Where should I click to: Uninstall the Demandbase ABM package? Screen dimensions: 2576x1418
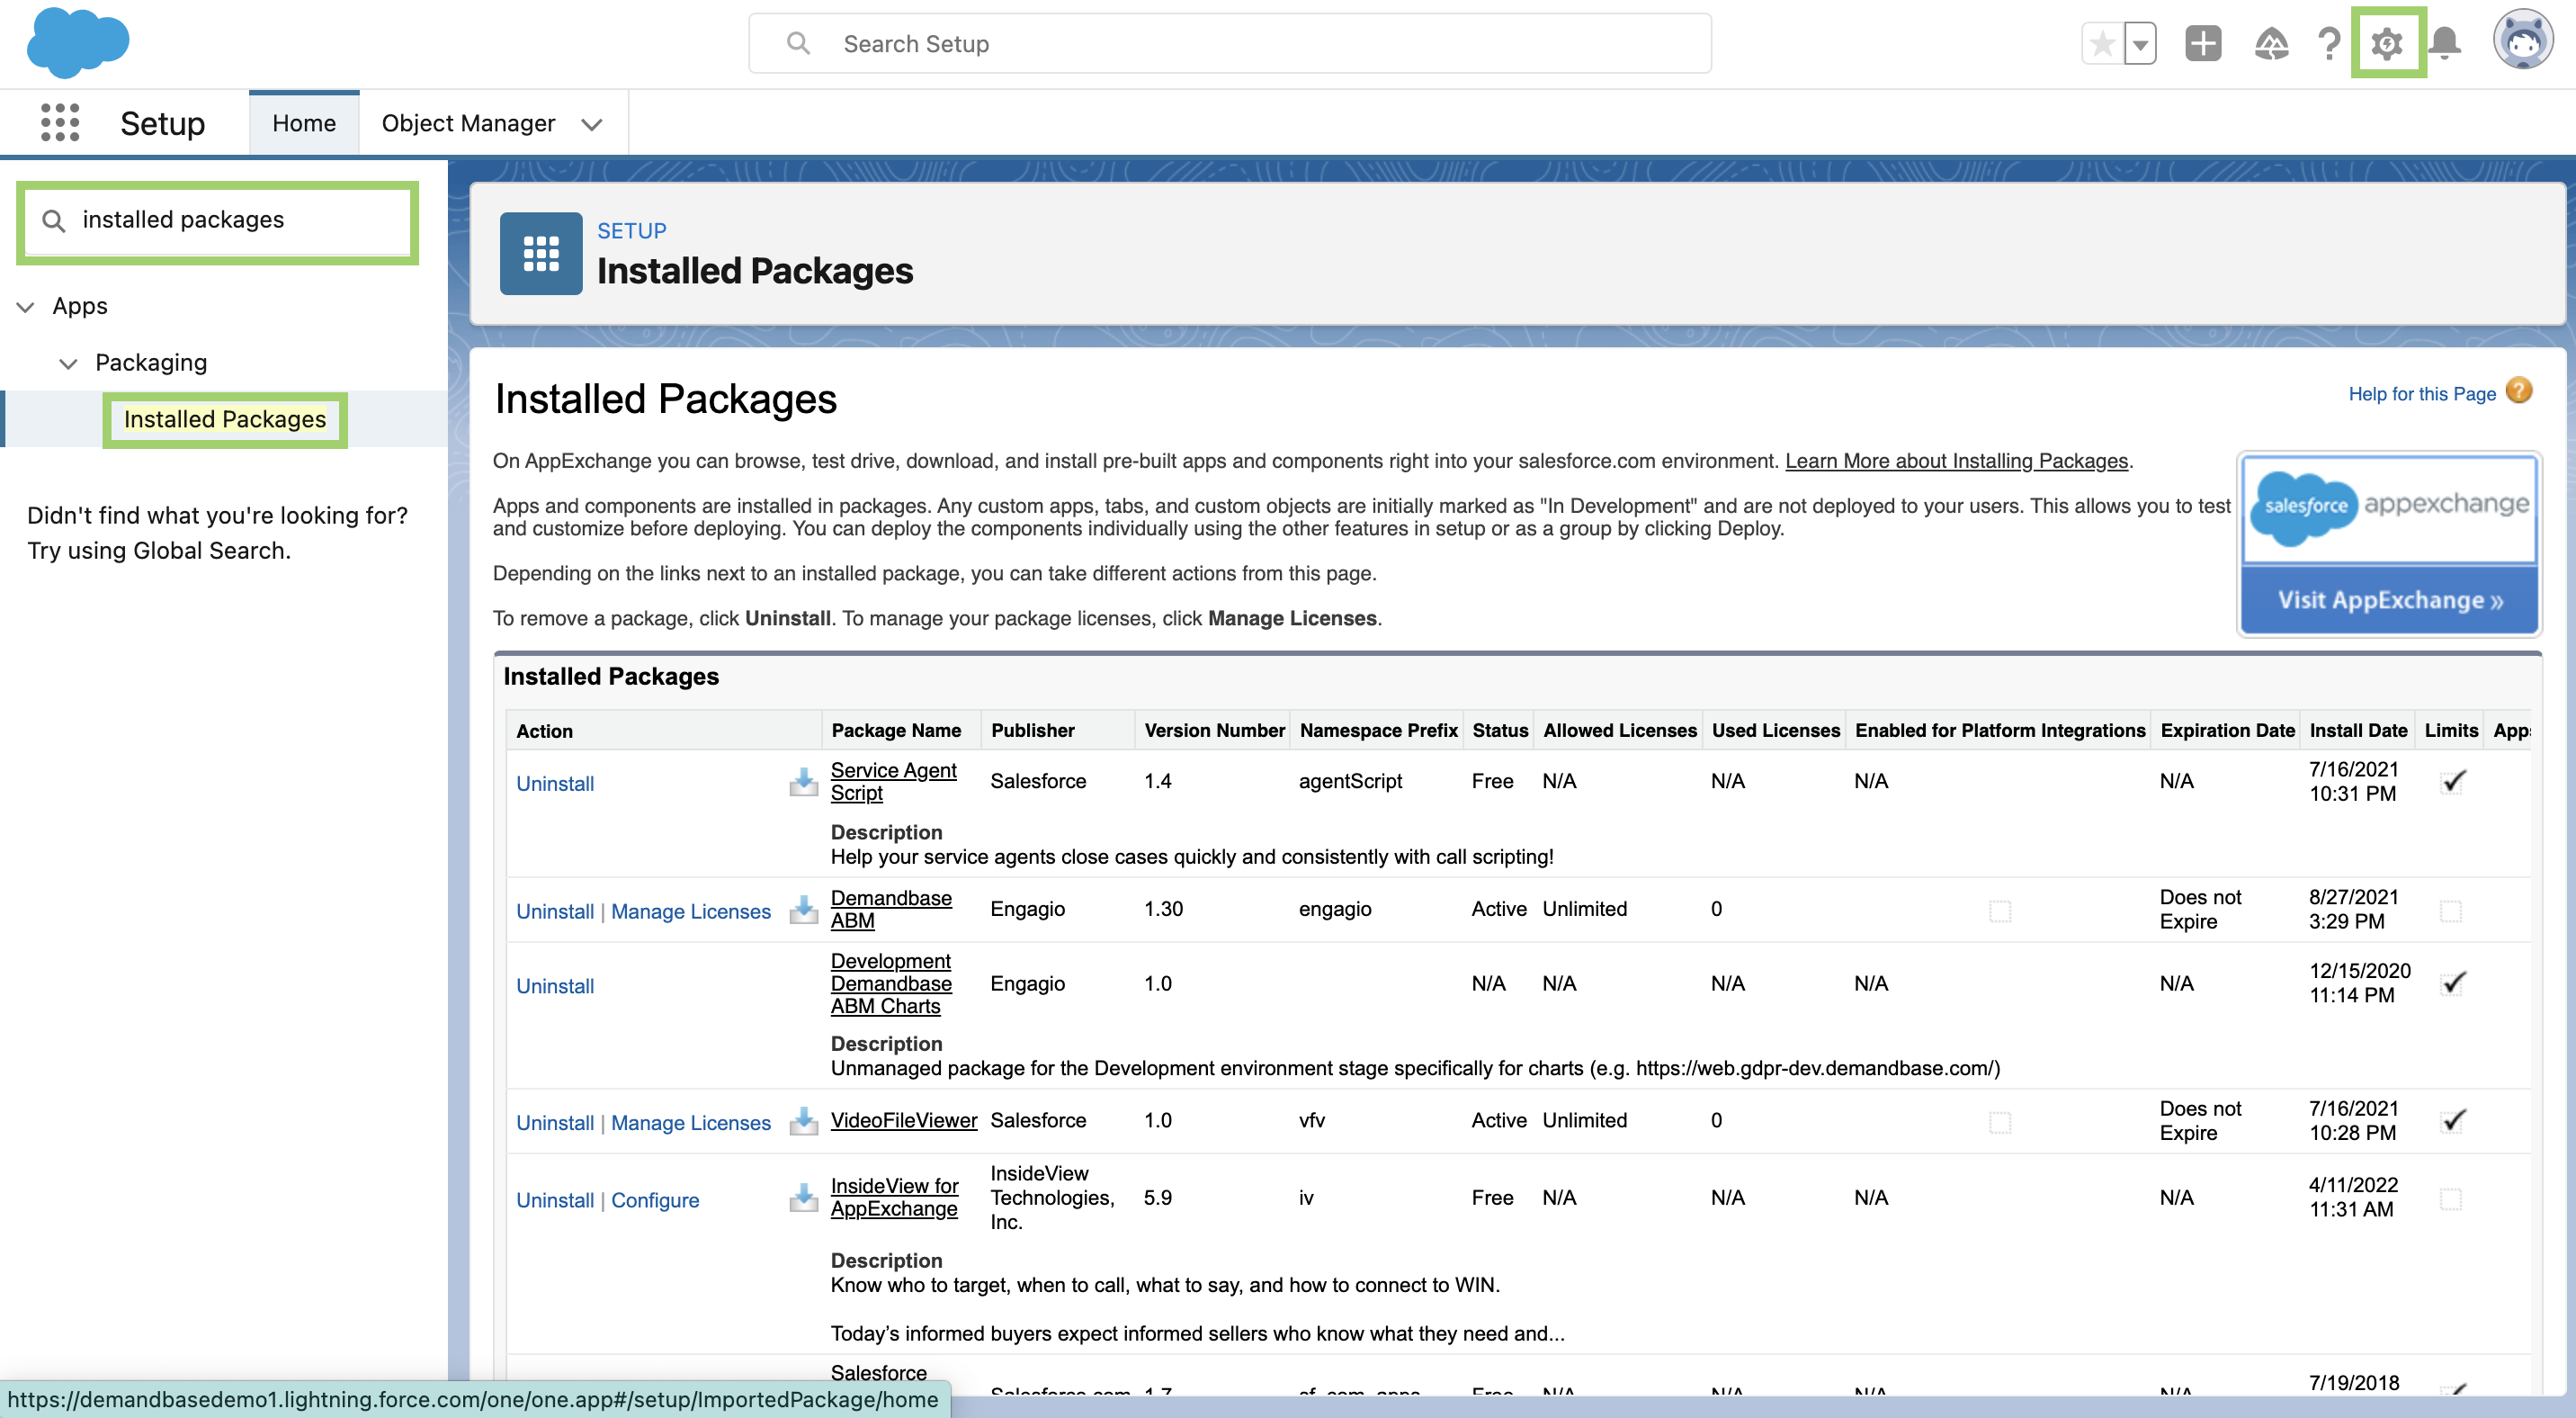pyautogui.click(x=555, y=912)
